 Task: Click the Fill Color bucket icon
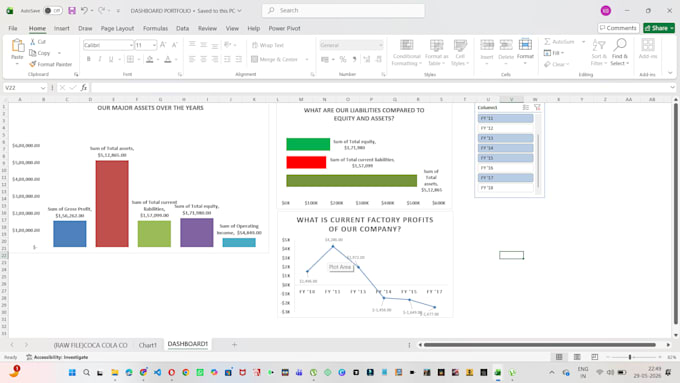150,59
